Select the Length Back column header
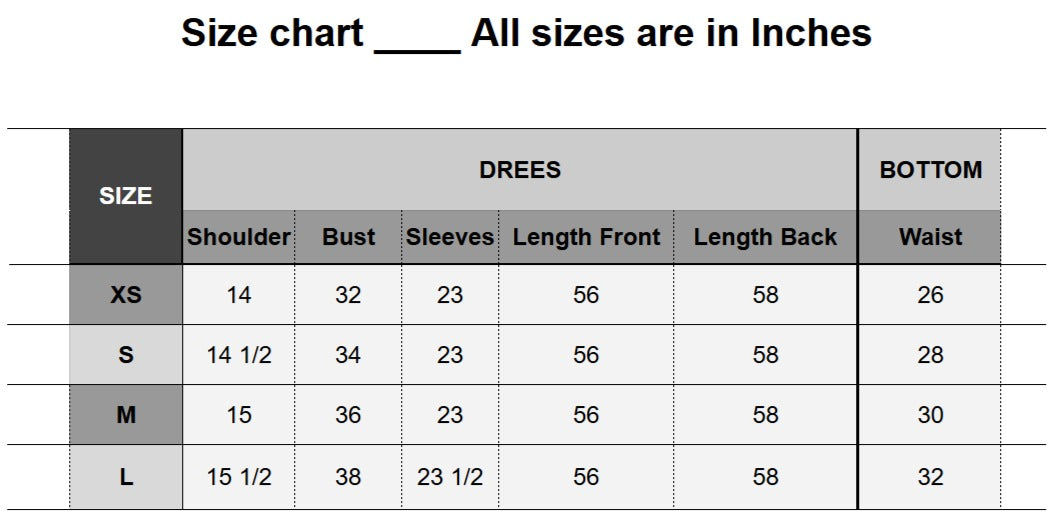The image size is (1058, 511). click(x=765, y=237)
